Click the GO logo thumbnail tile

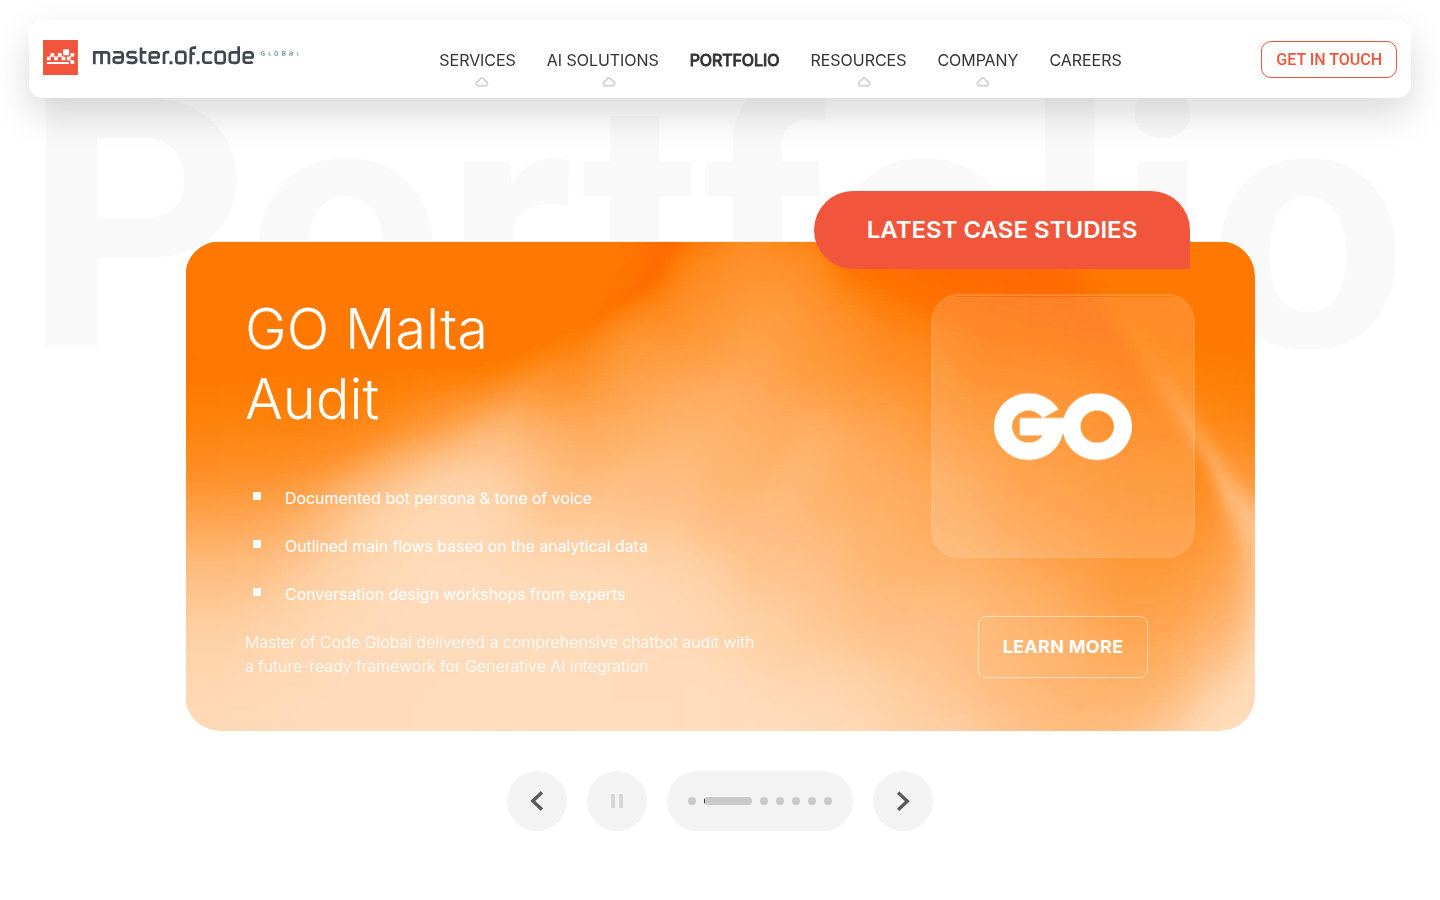coord(1063,426)
